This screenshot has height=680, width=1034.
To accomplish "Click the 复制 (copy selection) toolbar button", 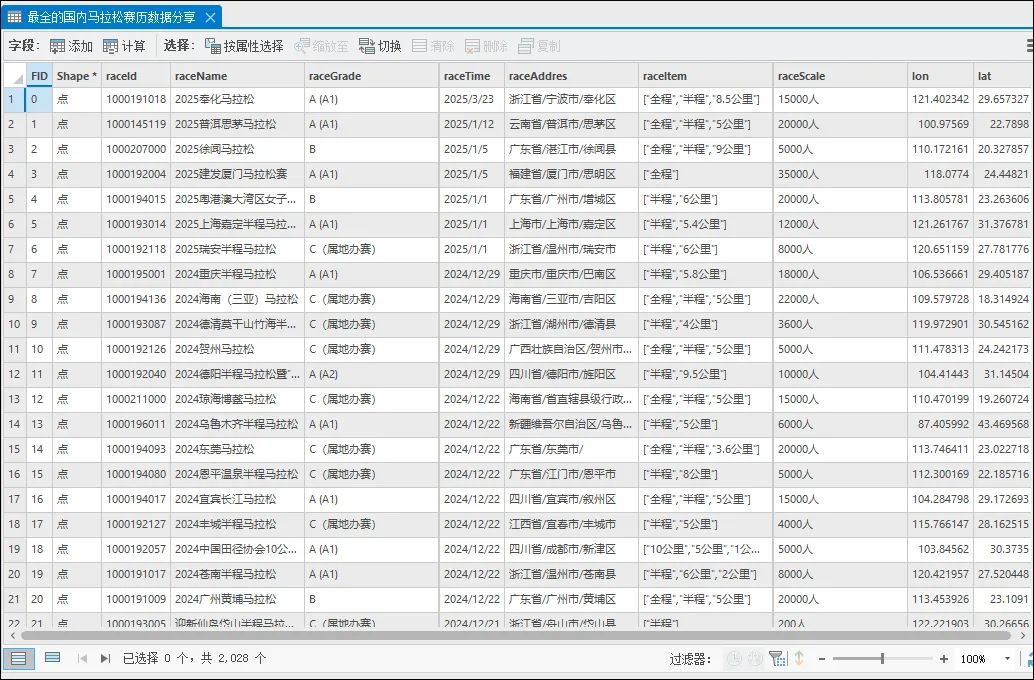I will coord(539,46).
